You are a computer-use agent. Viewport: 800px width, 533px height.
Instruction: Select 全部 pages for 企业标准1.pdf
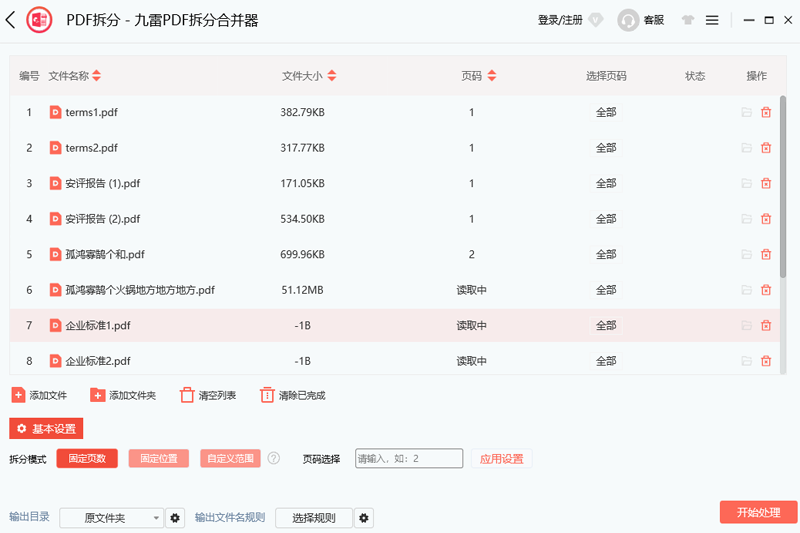click(606, 325)
